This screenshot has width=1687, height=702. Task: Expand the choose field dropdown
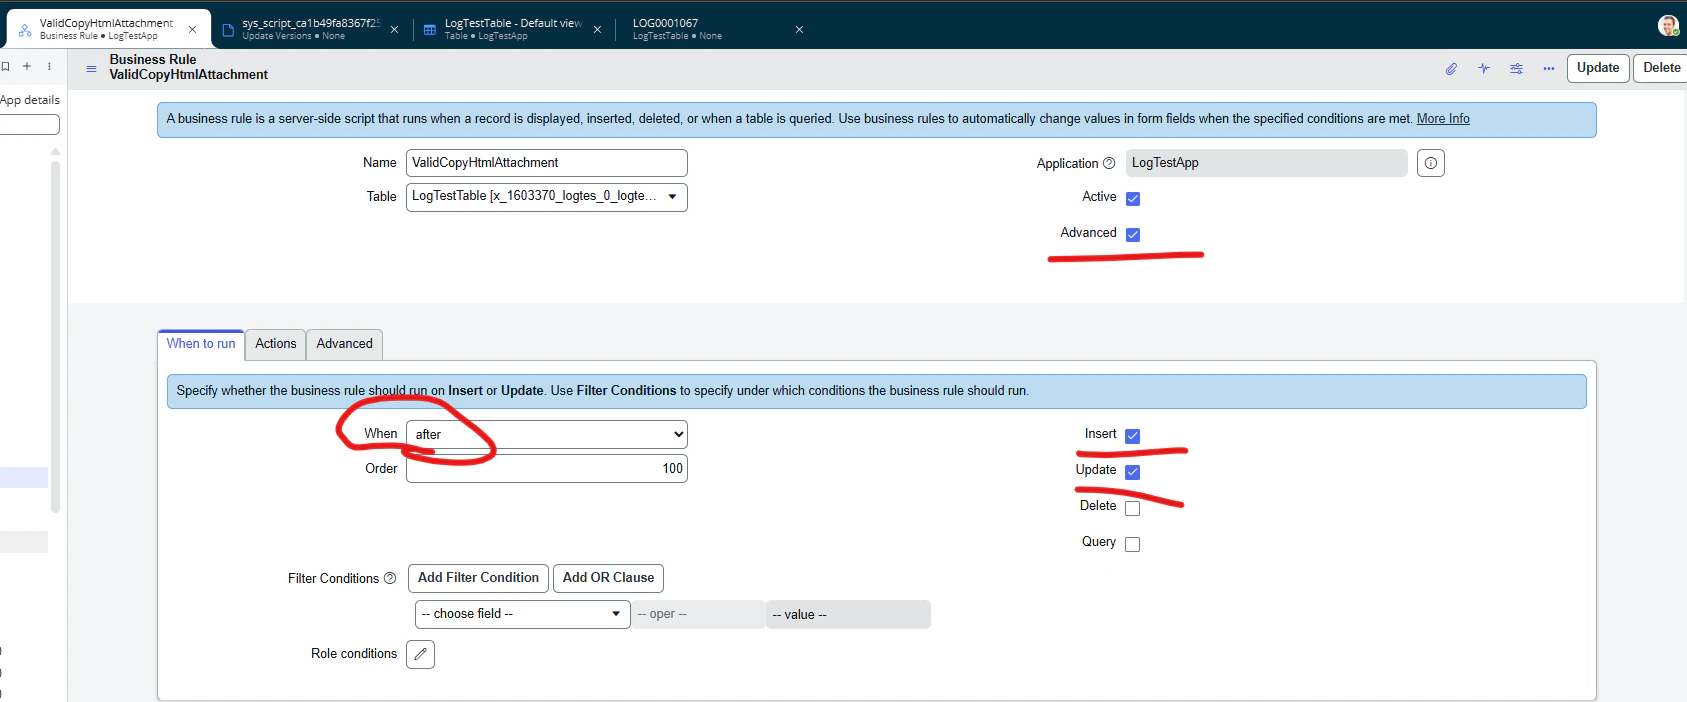tap(523, 614)
